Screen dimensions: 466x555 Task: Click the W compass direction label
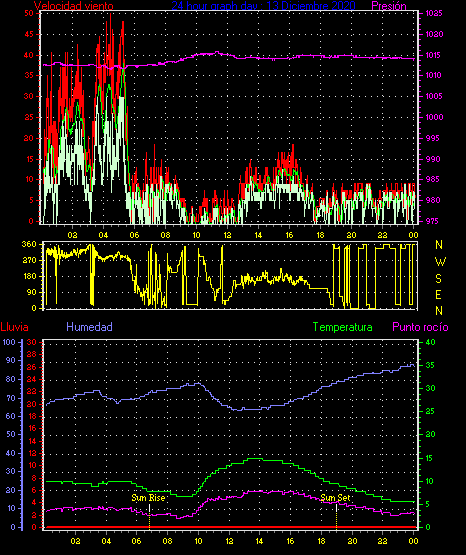click(440, 262)
